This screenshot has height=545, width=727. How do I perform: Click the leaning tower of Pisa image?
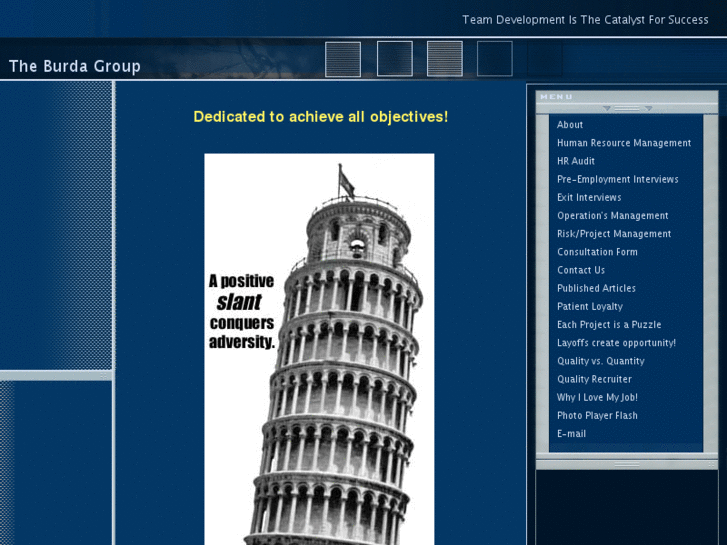(319, 350)
